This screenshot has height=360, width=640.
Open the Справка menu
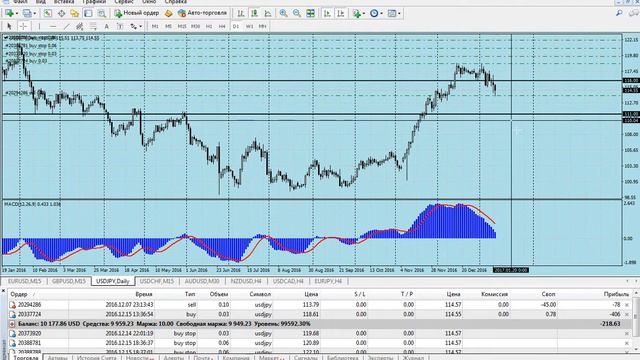pyautogui.click(x=176, y=2)
